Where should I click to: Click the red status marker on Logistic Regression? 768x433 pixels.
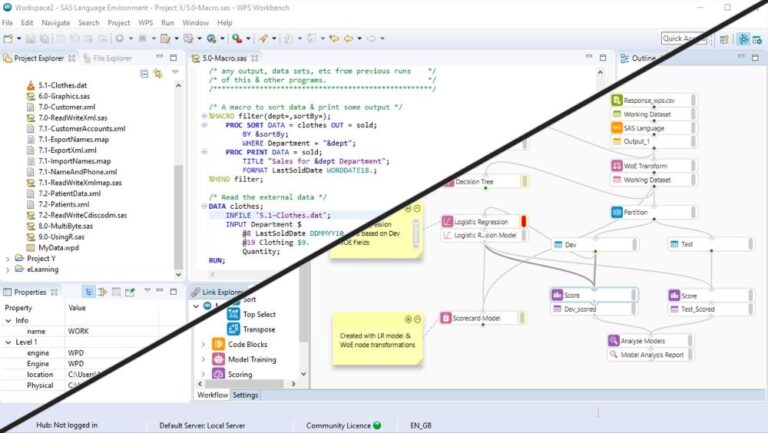[x=524, y=221]
